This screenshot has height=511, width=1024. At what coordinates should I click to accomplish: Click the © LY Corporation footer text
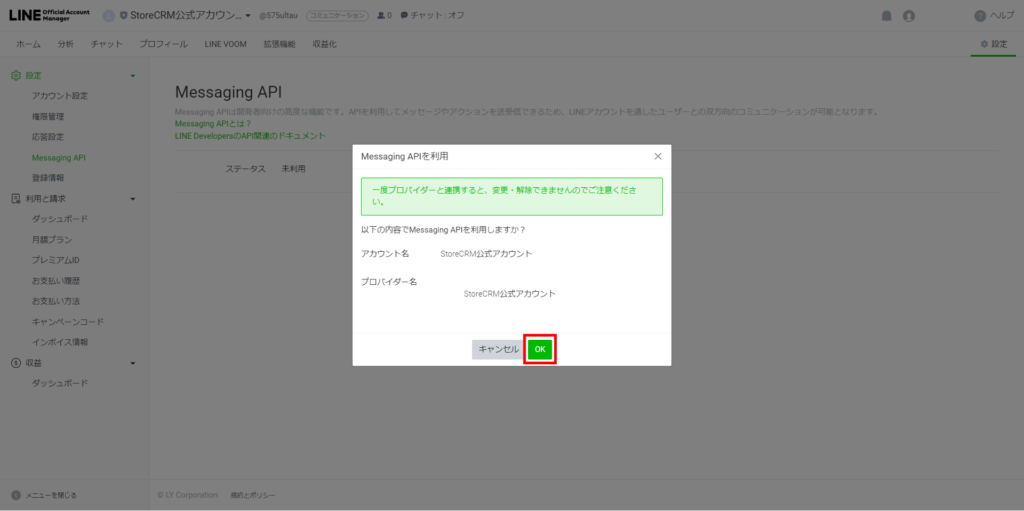tap(189, 495)
